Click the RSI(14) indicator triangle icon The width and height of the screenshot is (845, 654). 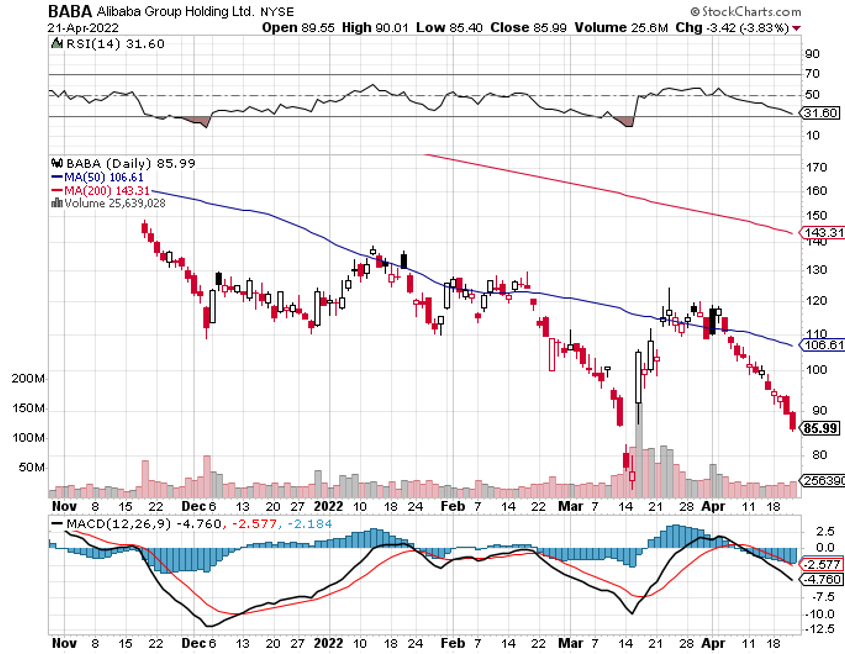tap(57, 44)
